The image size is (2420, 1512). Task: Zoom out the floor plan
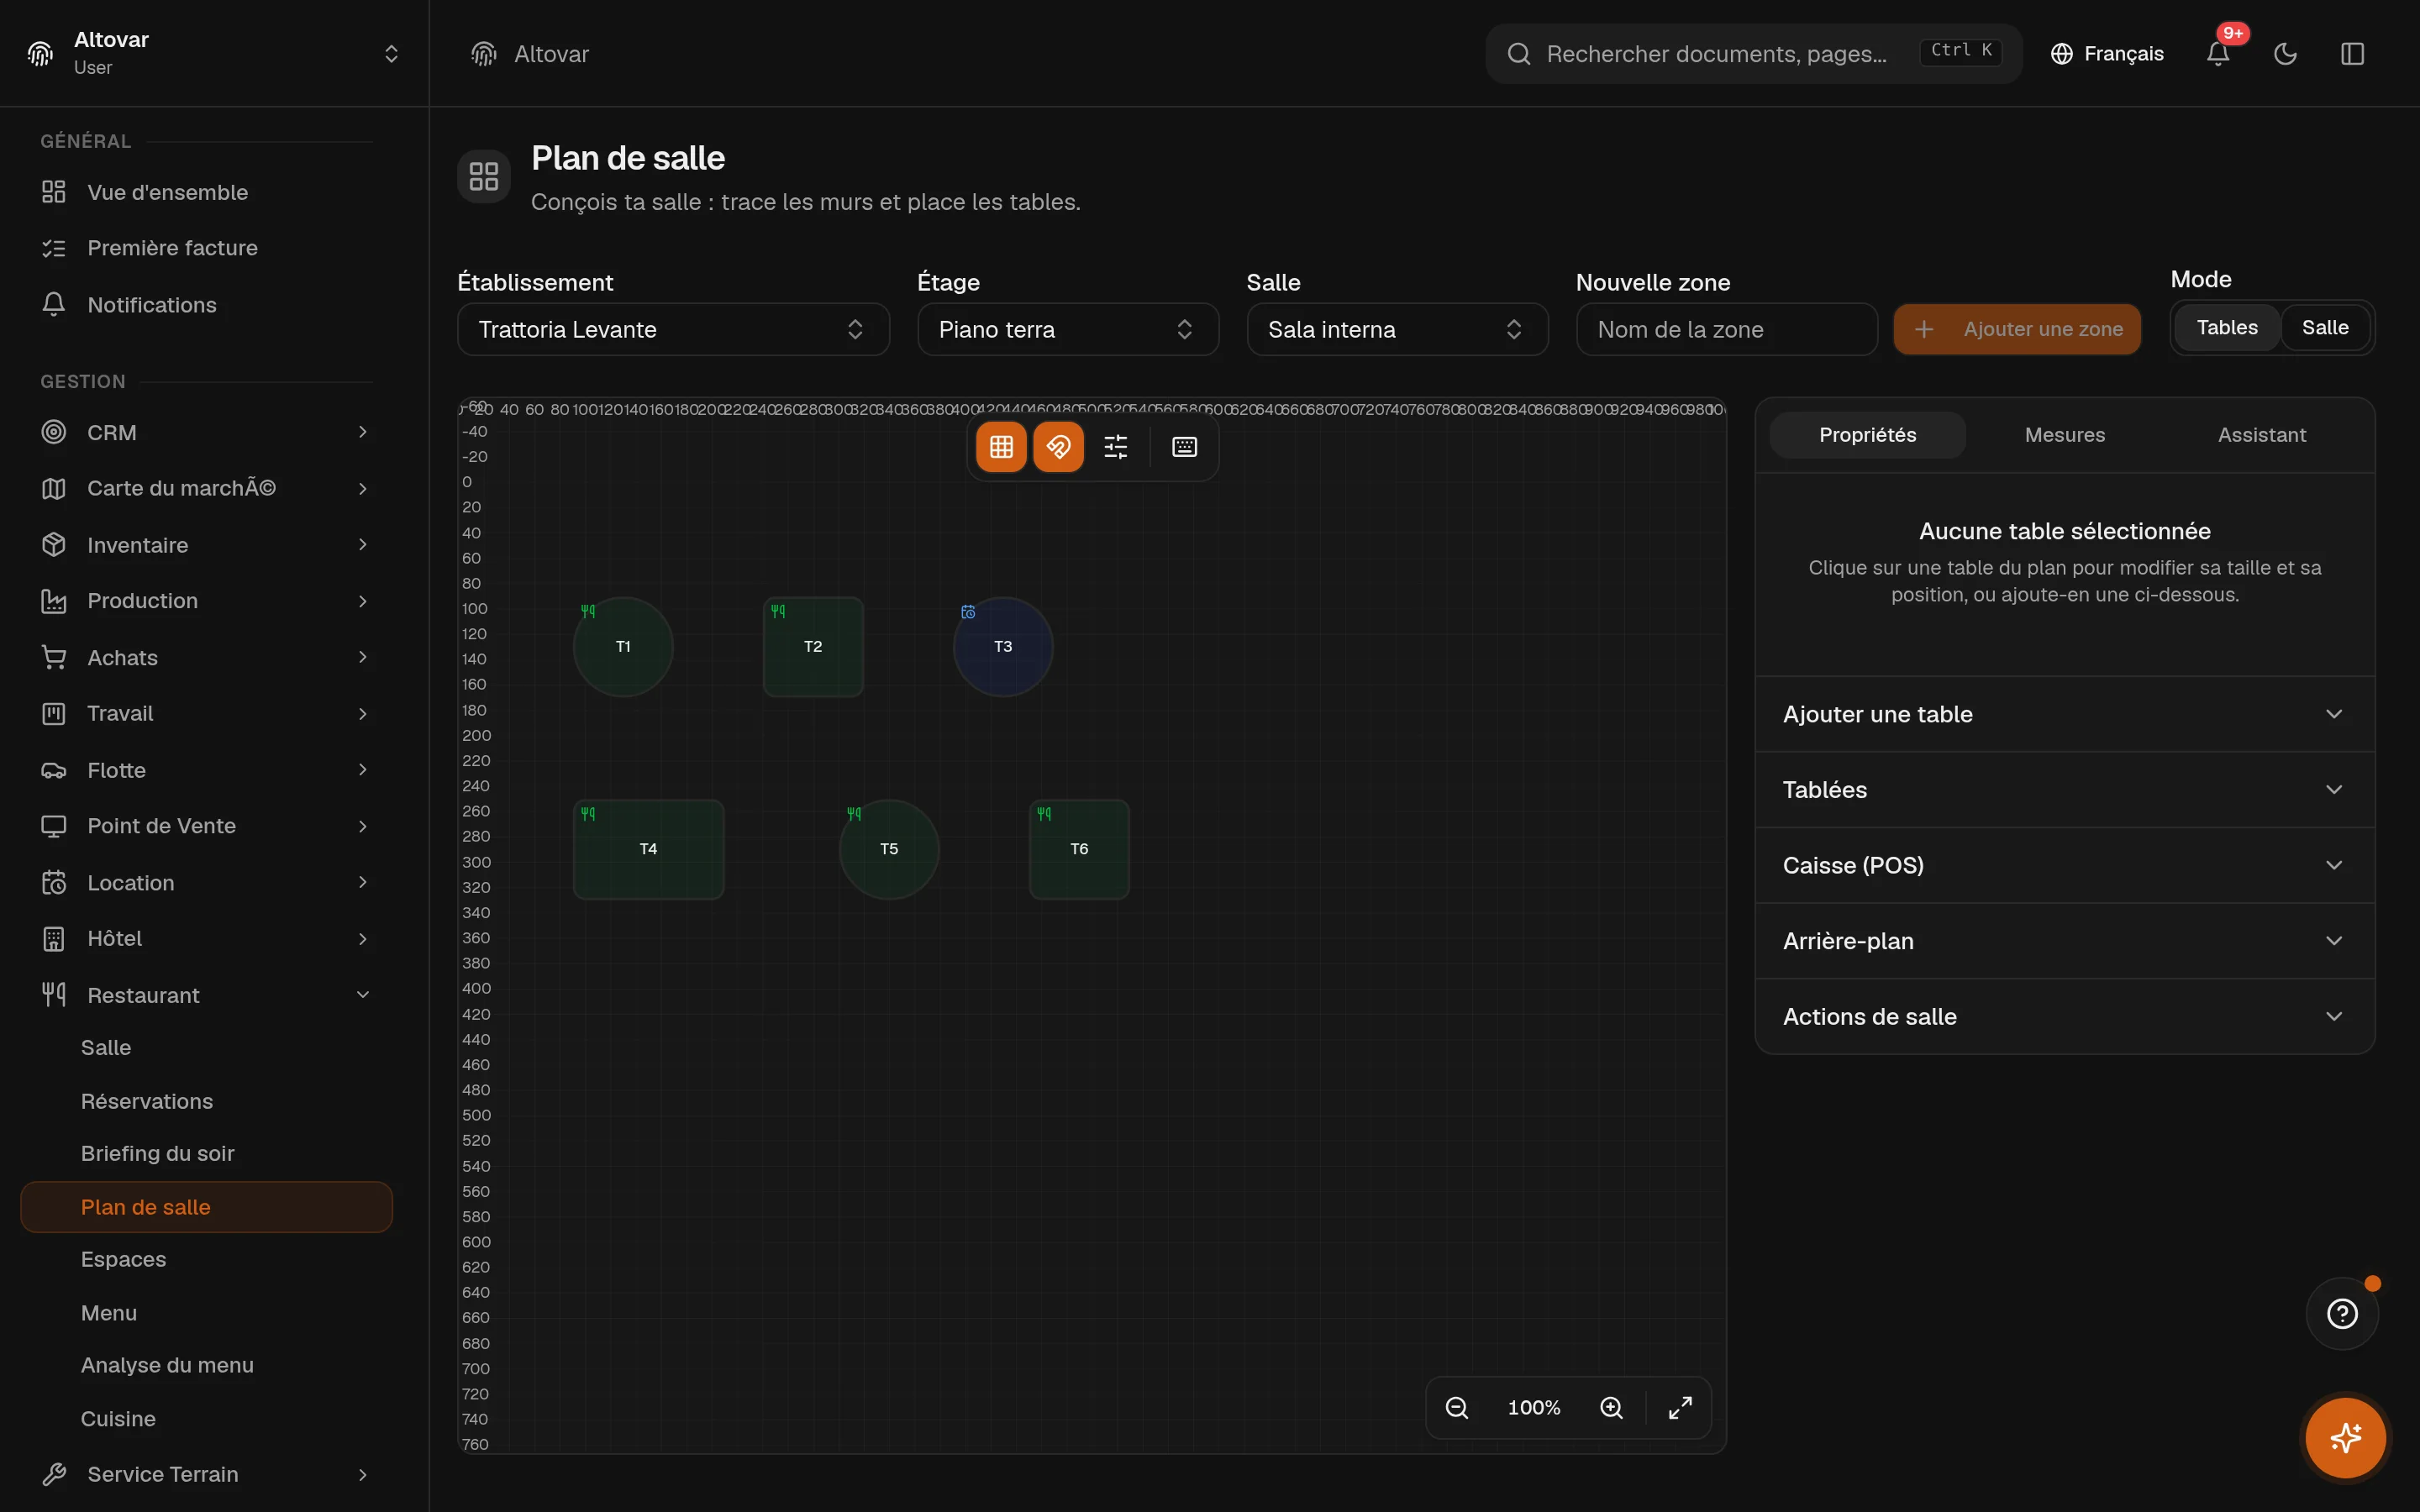1457,1408
